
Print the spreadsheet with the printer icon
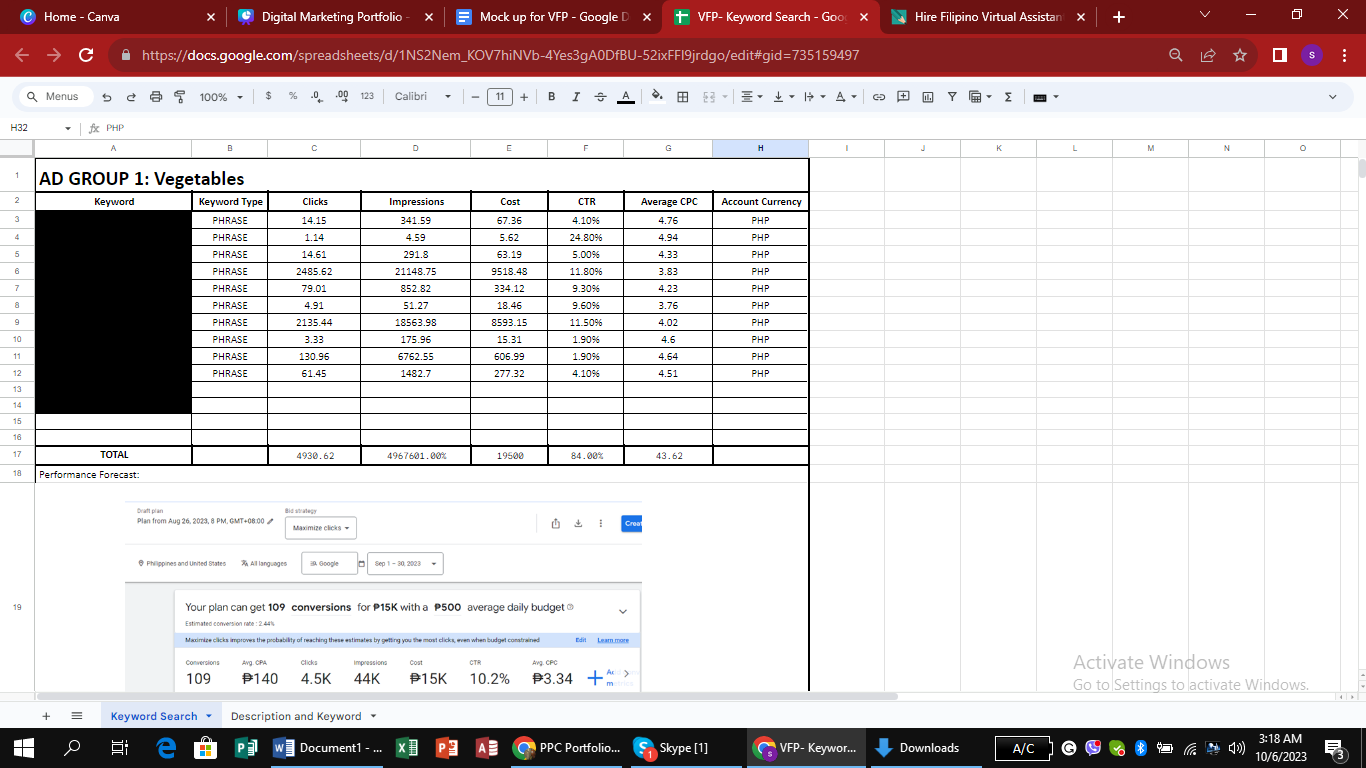pos(156,97)
